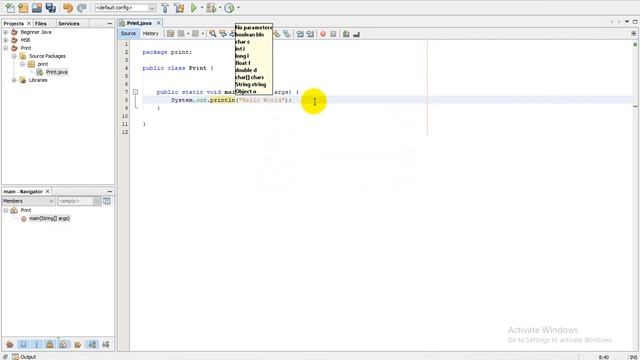The height and width of the screenshot is (360, 640).
Task: Open the Debug Project dropdown arrow
Action: point(220,8)
